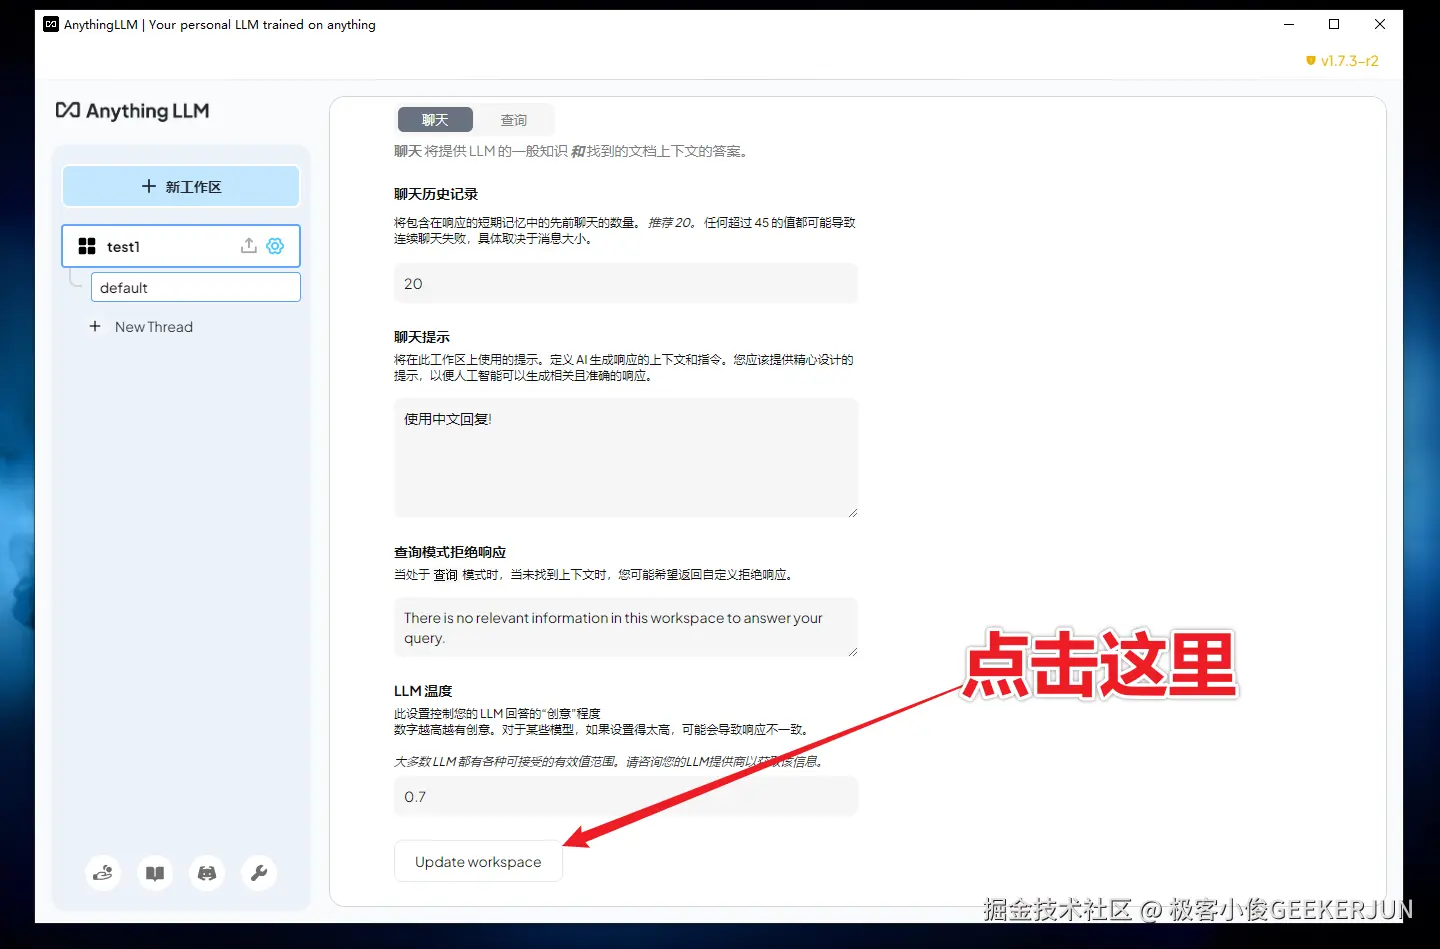The width and height of the screenshot is (1440, 949).
Task: Start a New Thread
Action: click(x=153, y=326)
